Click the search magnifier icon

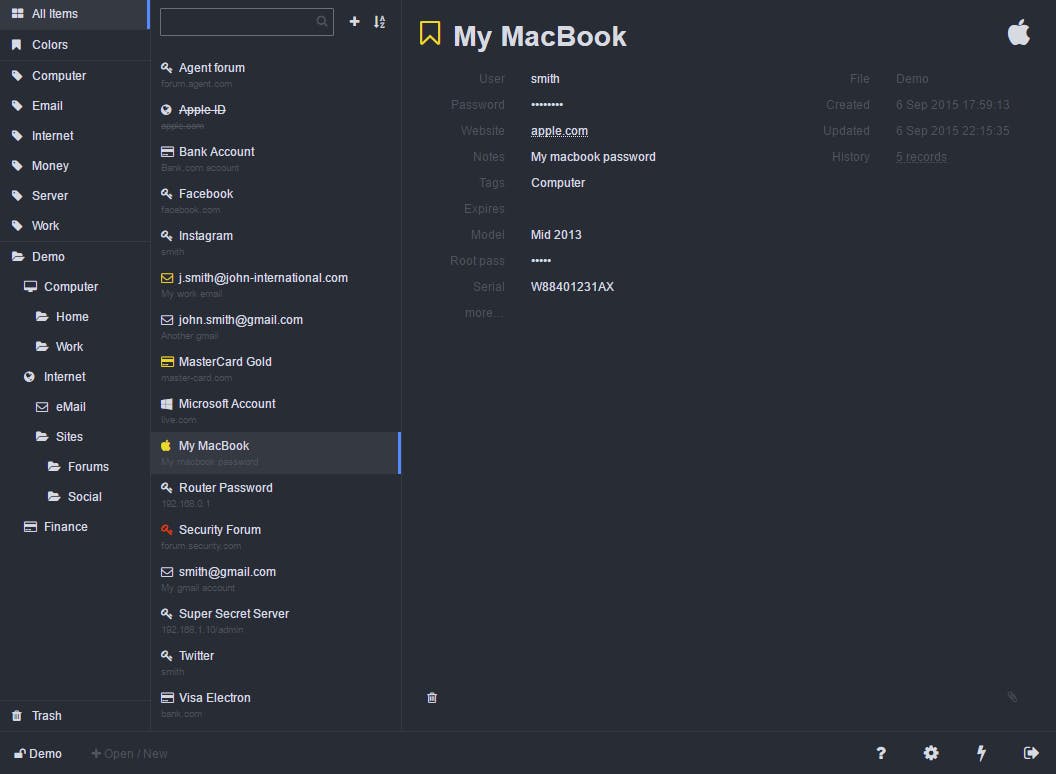pyautogui.click(x=322, y=22)
